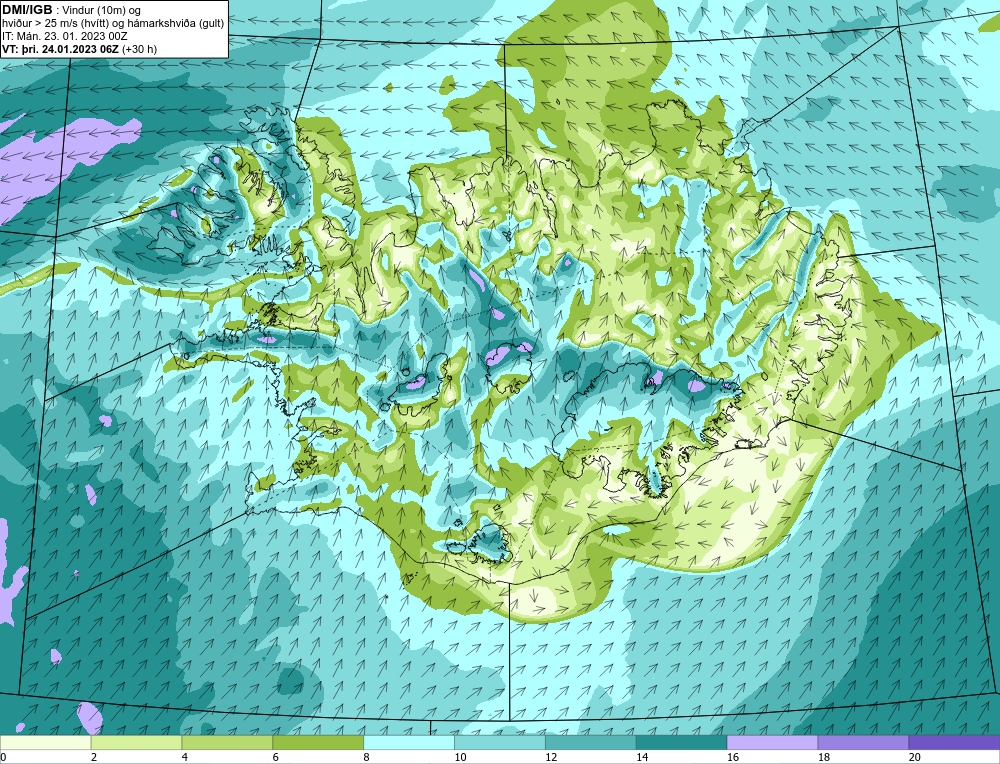
Task: Click the pale yellow 0–2 m/s legend swatch
Action: tap(46, 743)
